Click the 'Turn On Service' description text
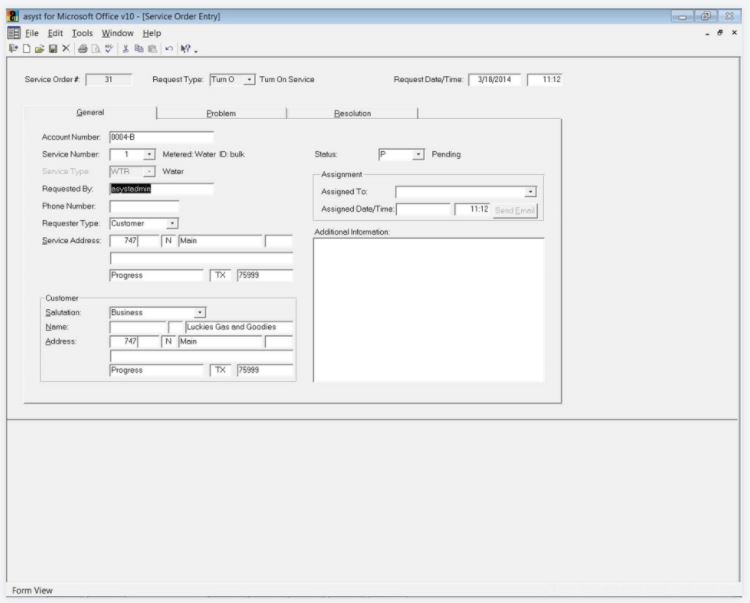This screenshot has height=603, width=750. [287, 79]
